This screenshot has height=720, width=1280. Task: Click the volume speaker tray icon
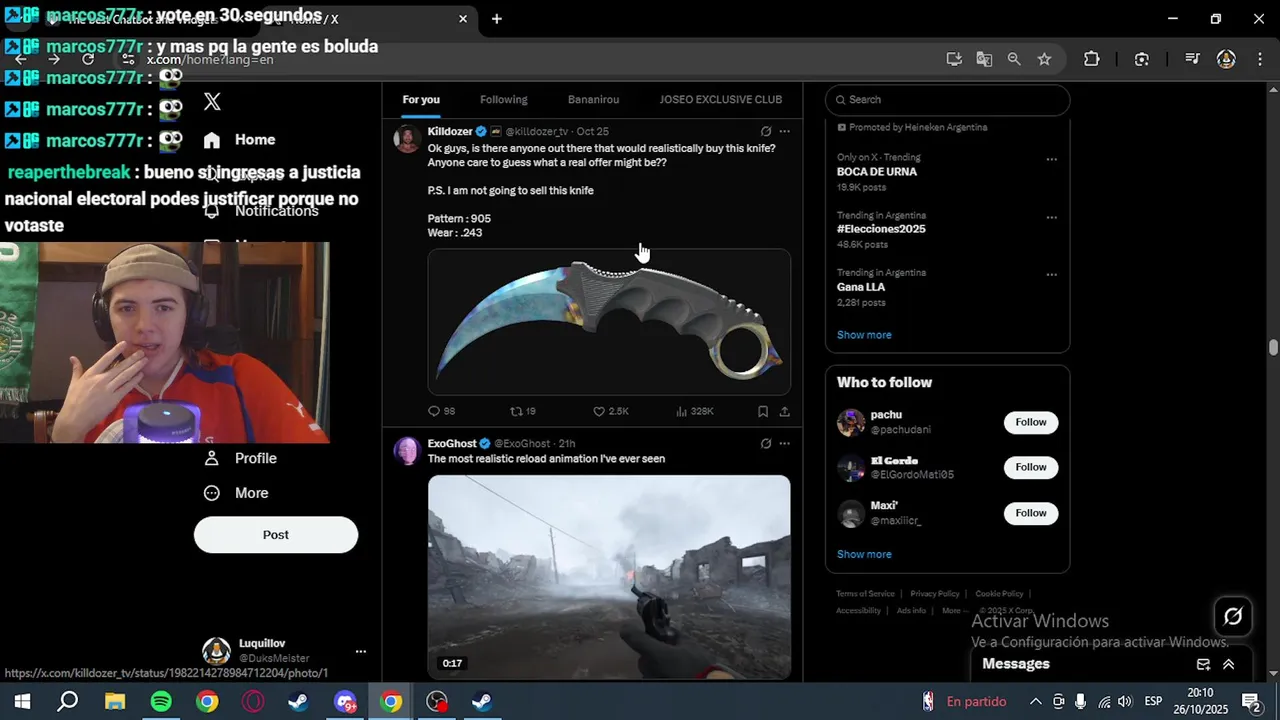tap(1125, 702)
